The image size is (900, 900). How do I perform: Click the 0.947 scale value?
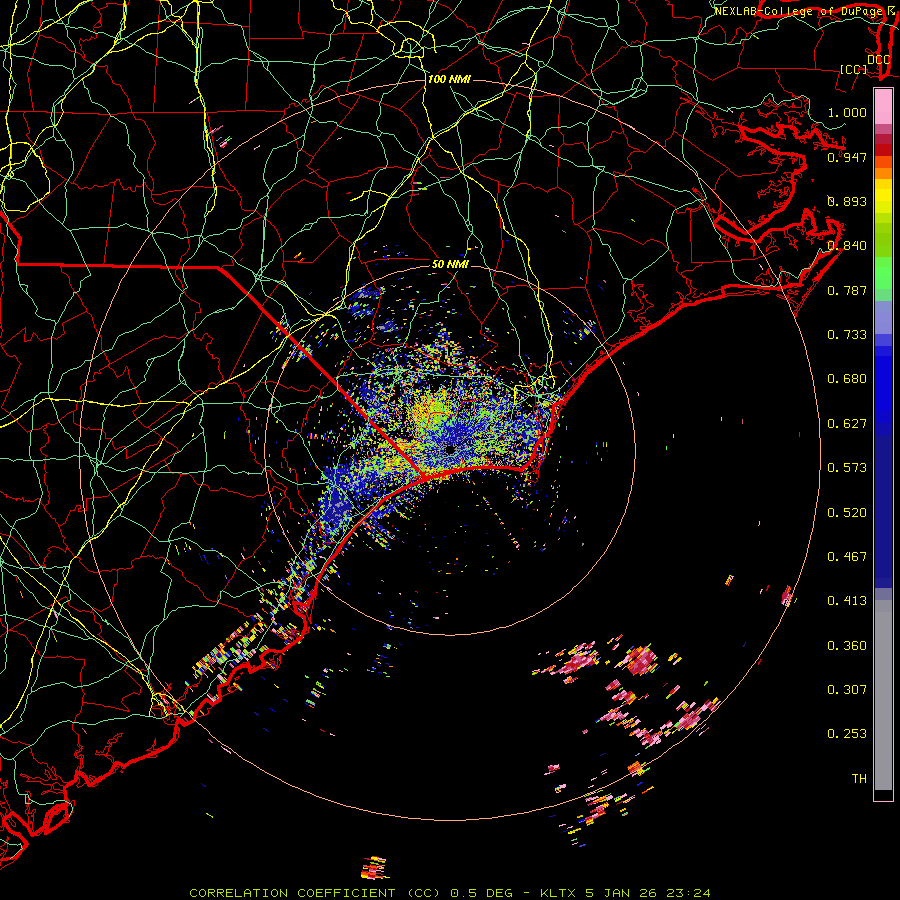pyautogui.click(x=847, y=157)
